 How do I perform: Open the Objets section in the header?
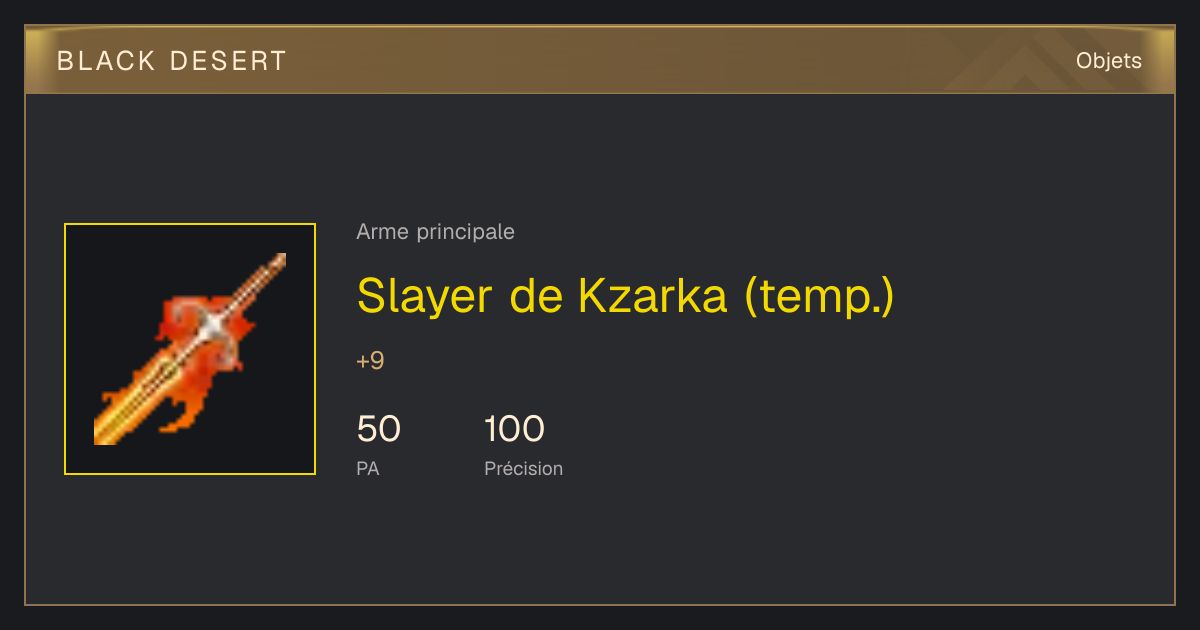(x=1109, y=61)
